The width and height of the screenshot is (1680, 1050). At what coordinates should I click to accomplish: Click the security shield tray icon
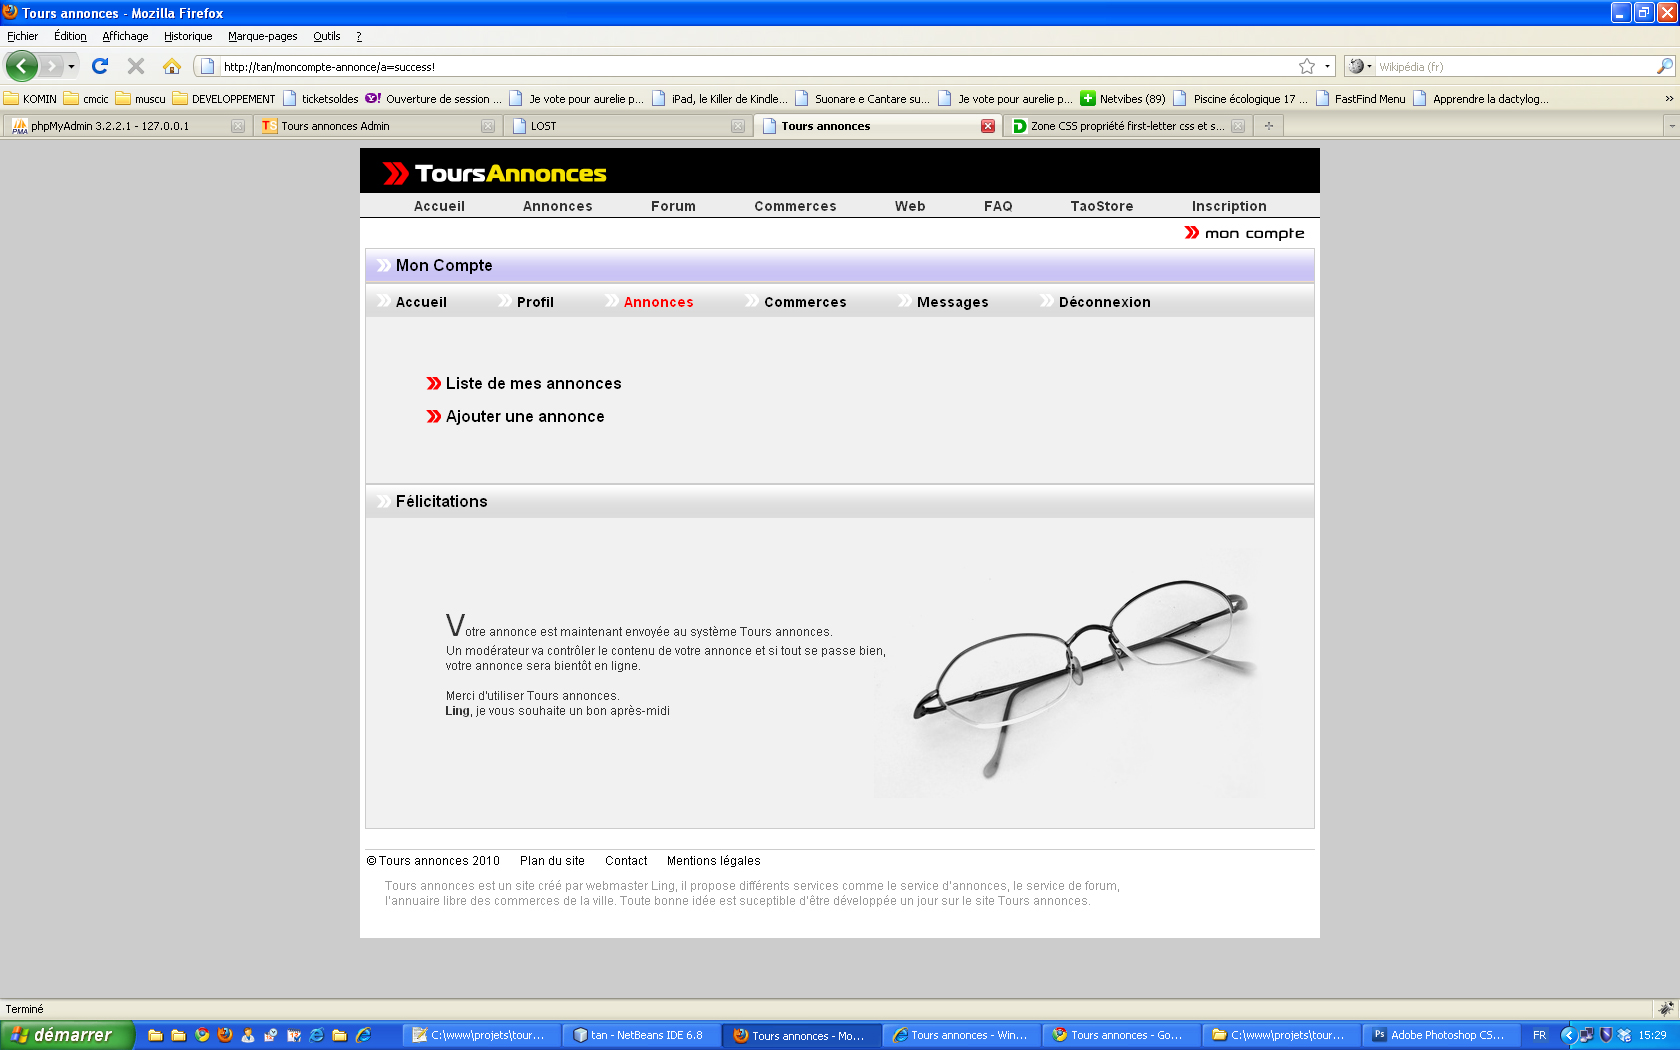point(1606,1035)
